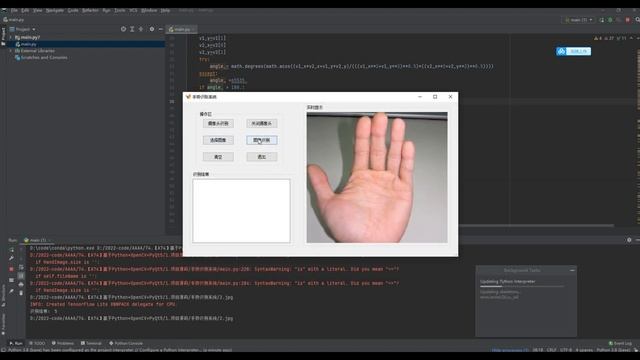Toggle scroll to end in Run console
The width and height of the screenshot is (640, 360).
click(21, 276)
